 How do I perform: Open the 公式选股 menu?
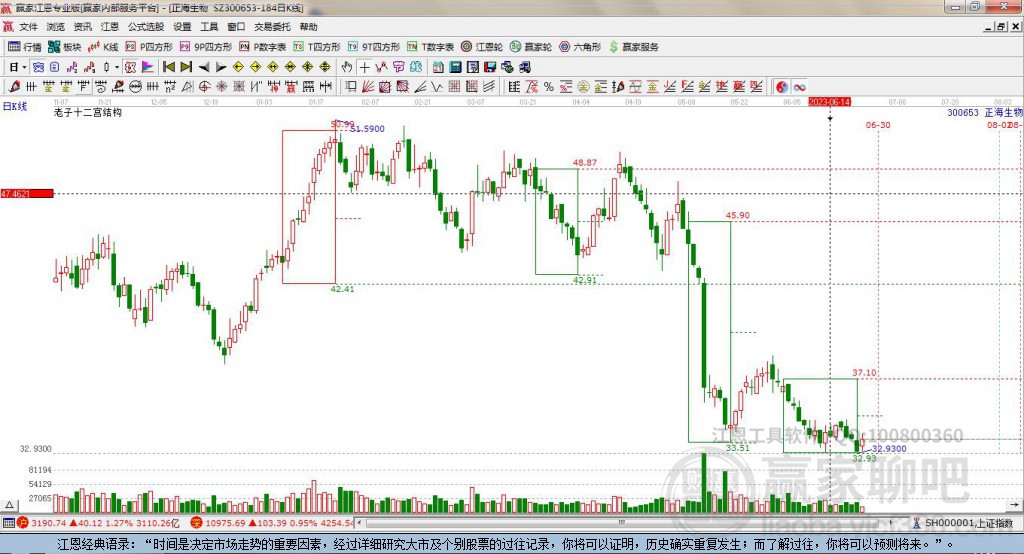pyautogui.click(x=146, y=27)
